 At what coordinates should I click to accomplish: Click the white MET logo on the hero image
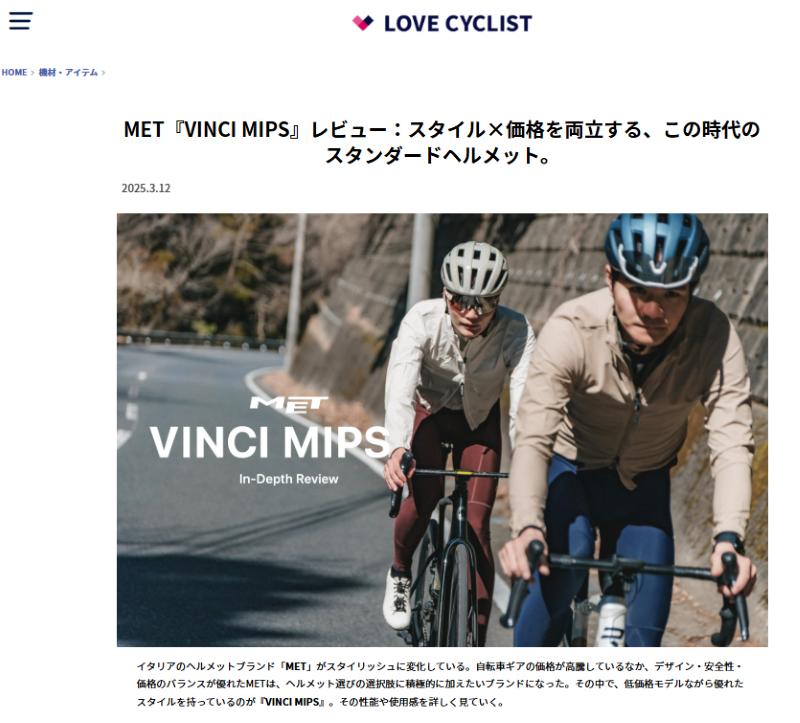(288, 404)
